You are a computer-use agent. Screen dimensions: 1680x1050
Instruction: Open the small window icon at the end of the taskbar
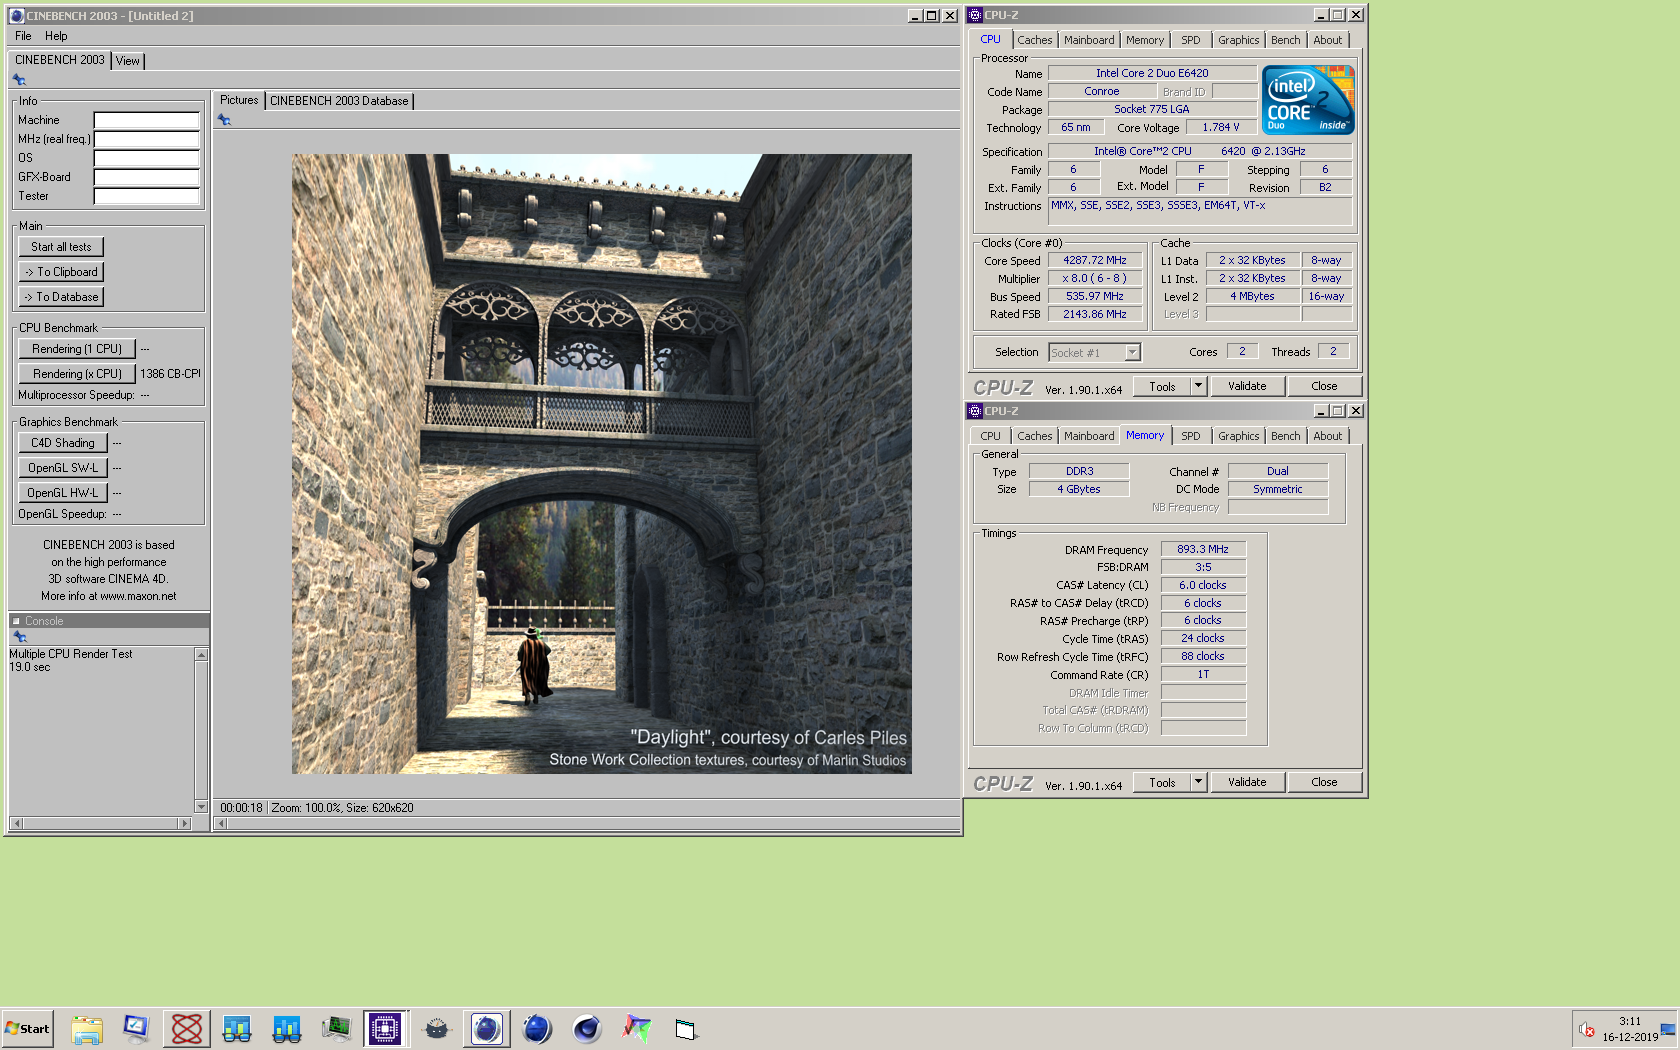click(x=685, y=1029)
